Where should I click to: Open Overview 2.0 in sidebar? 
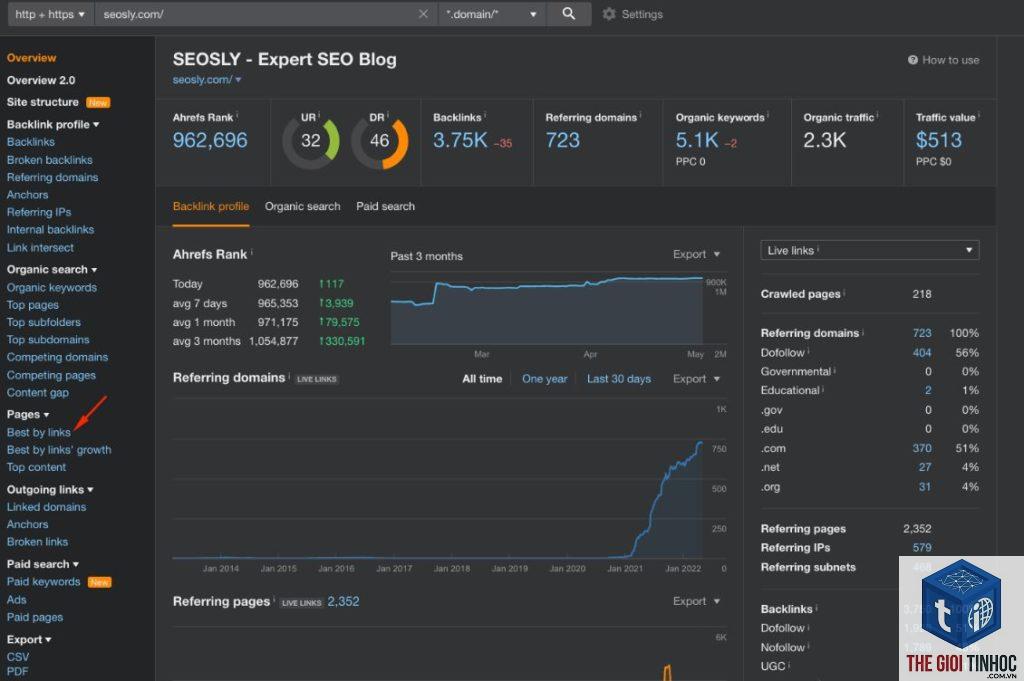coord(40,80)
